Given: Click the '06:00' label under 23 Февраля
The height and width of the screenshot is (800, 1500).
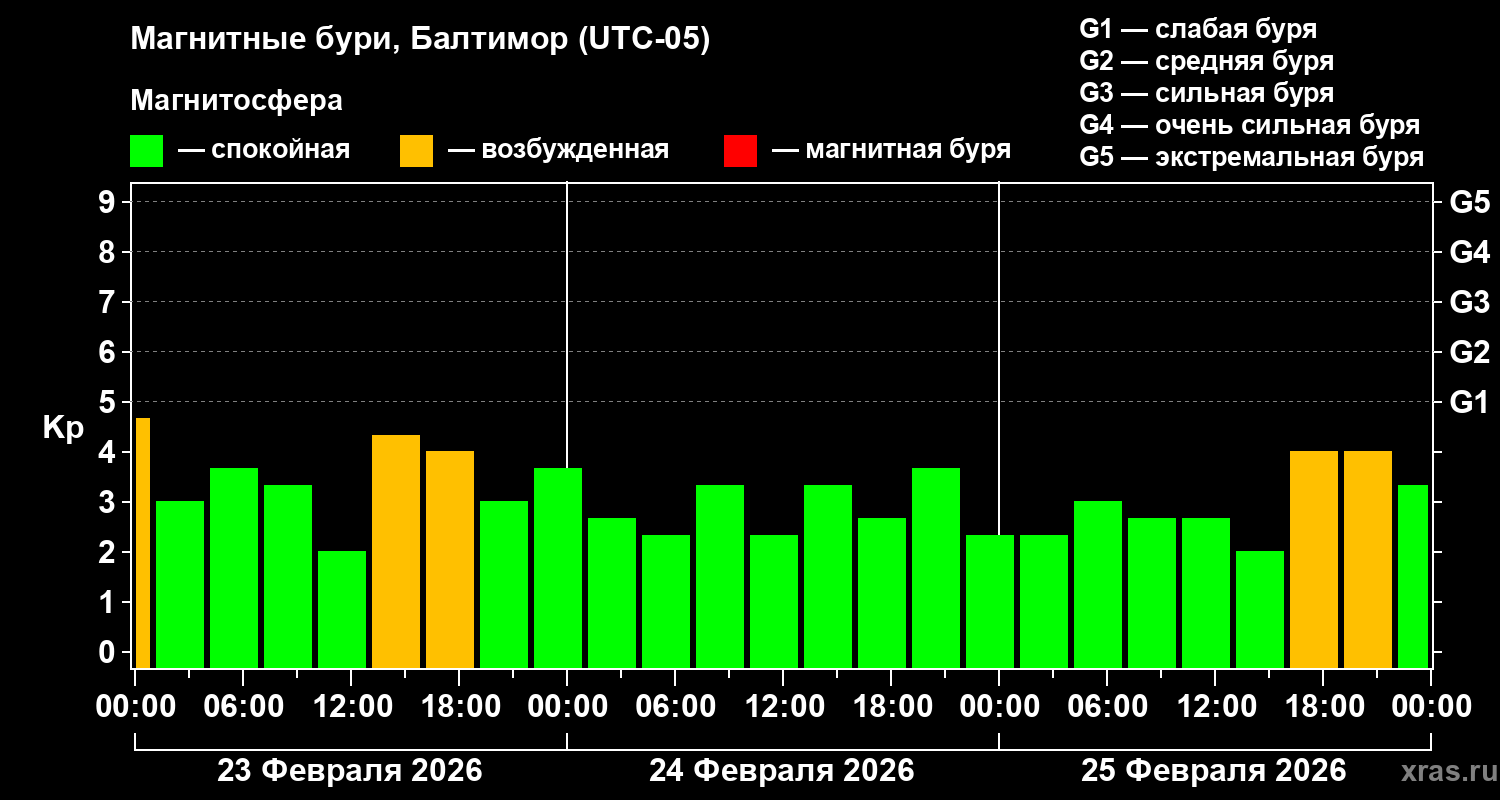Looking at the screenshot, I should (x=243, y=706).
